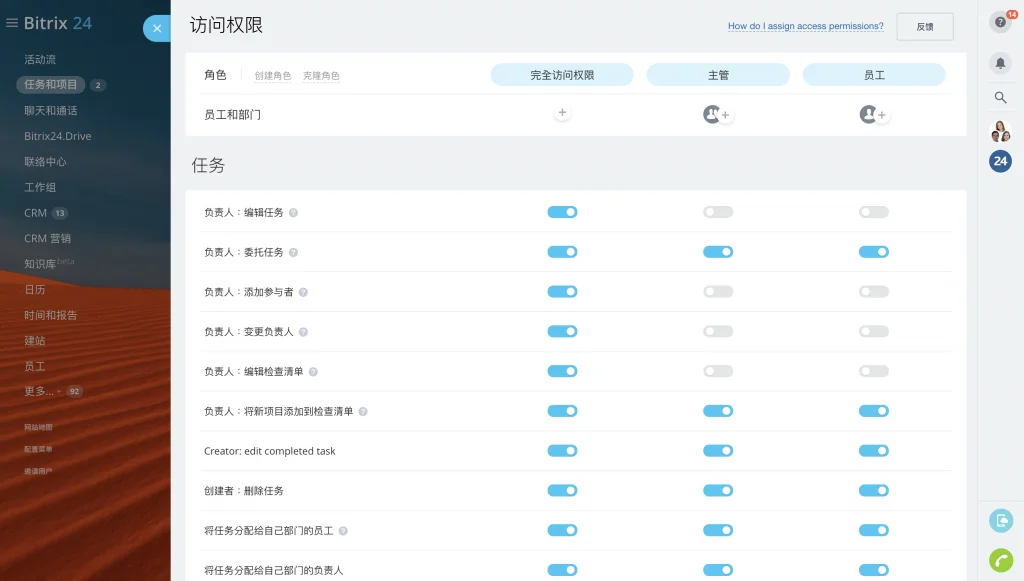1024x581 pixels.
Task: Open 邀请用户 link in sidebar
Action: point(38,471)
